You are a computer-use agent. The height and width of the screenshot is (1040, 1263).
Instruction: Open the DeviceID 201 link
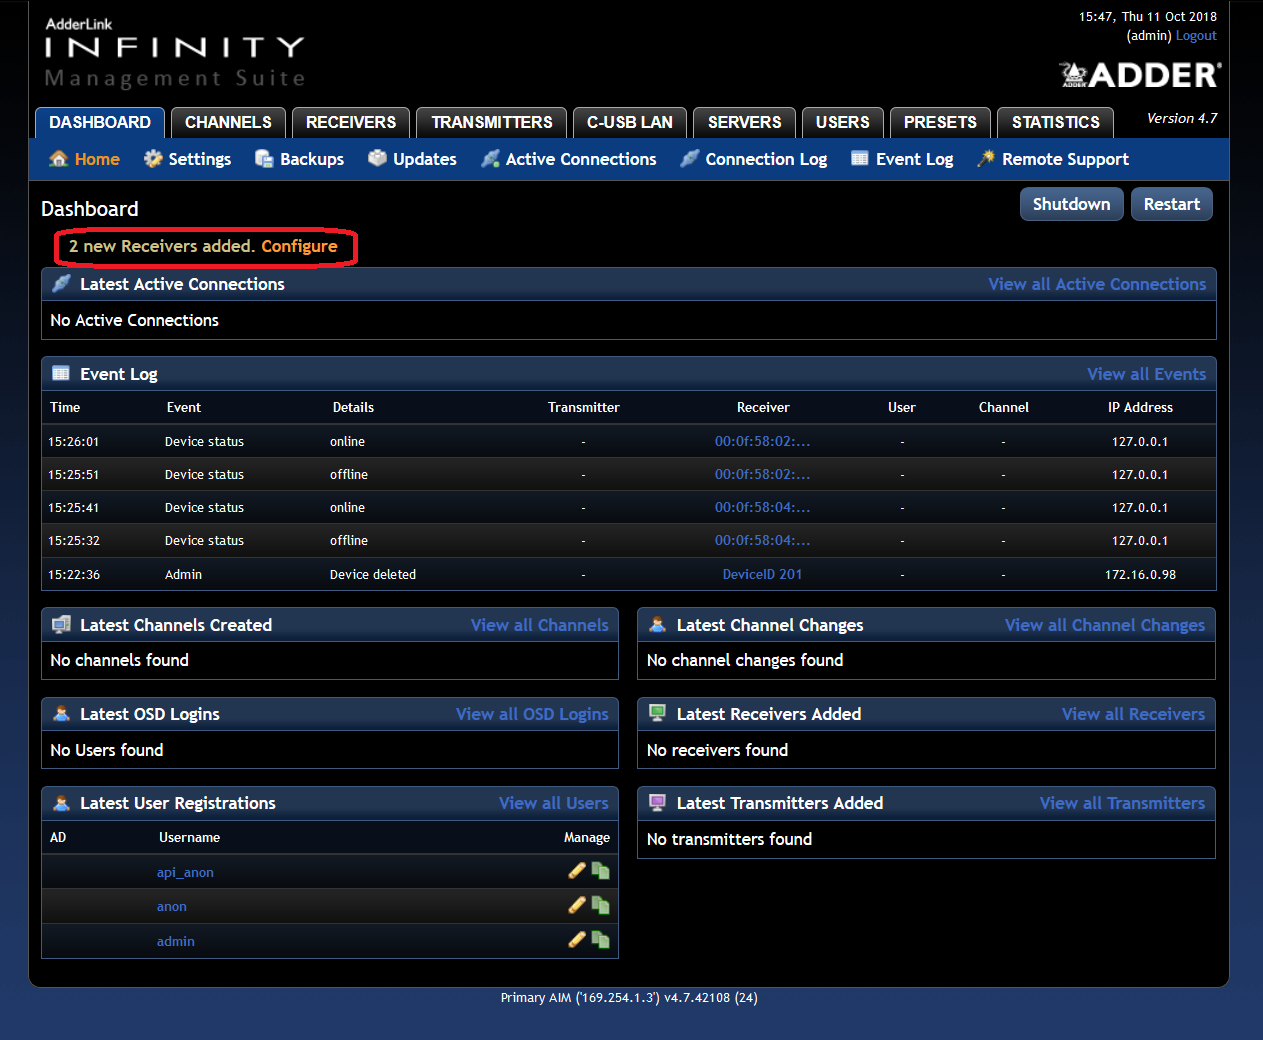763,574
